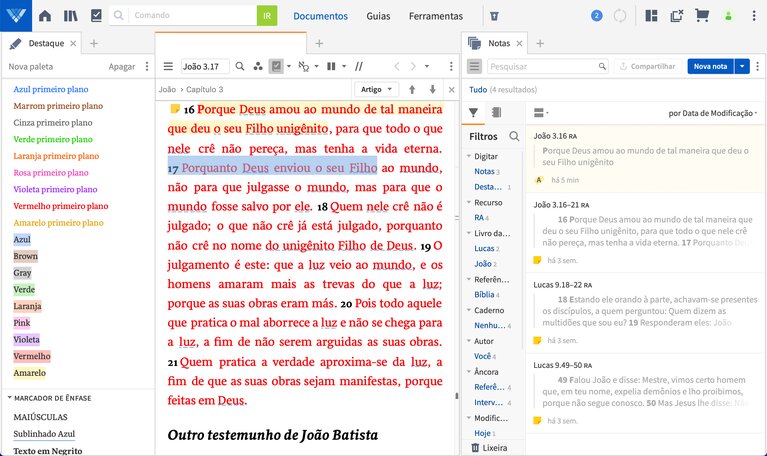
Task: Apply the Pink highlight style
Action: click(22, 322)
